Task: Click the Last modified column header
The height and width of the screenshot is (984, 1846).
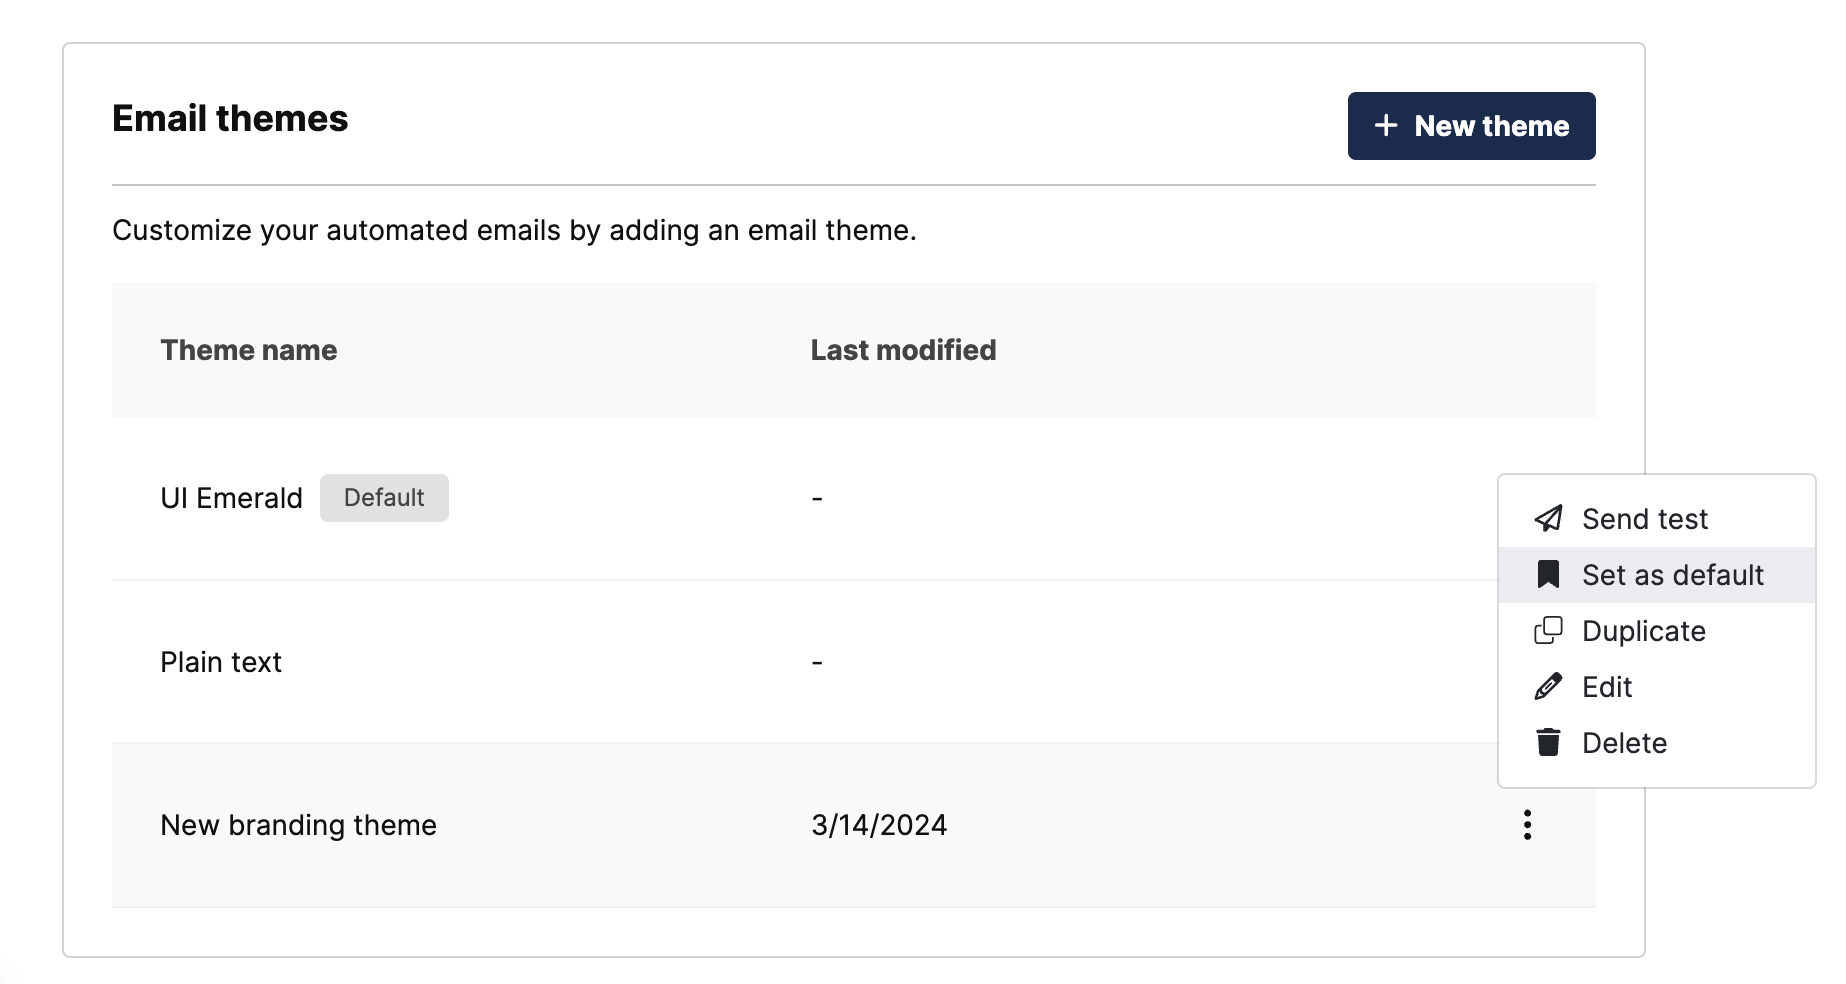Action: click(x=903, y=350)
